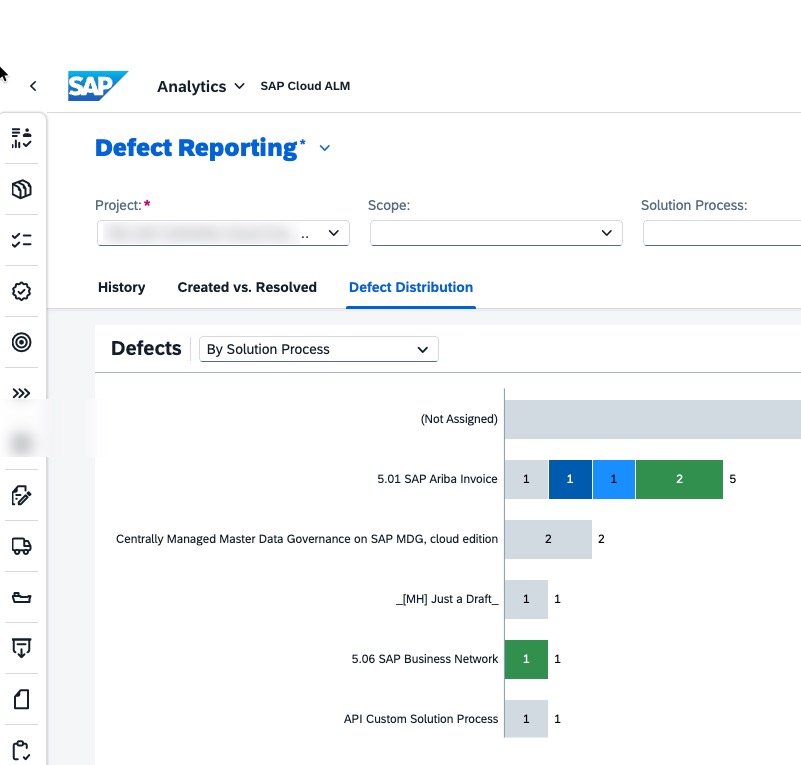Screen dimensions: 801x765
Task: Click dark blue segment of SAP Ariba Invoice
Action: click(570, 479)
